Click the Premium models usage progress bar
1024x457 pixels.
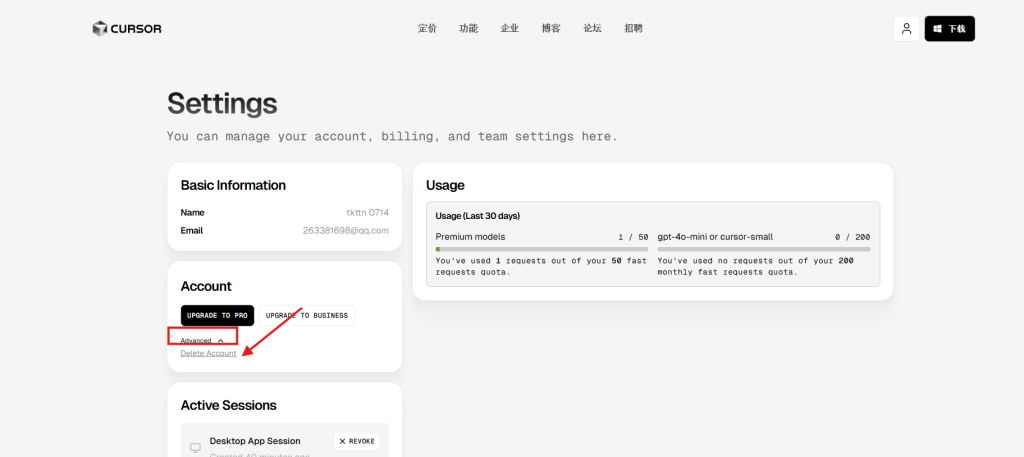tap(542, 249)
